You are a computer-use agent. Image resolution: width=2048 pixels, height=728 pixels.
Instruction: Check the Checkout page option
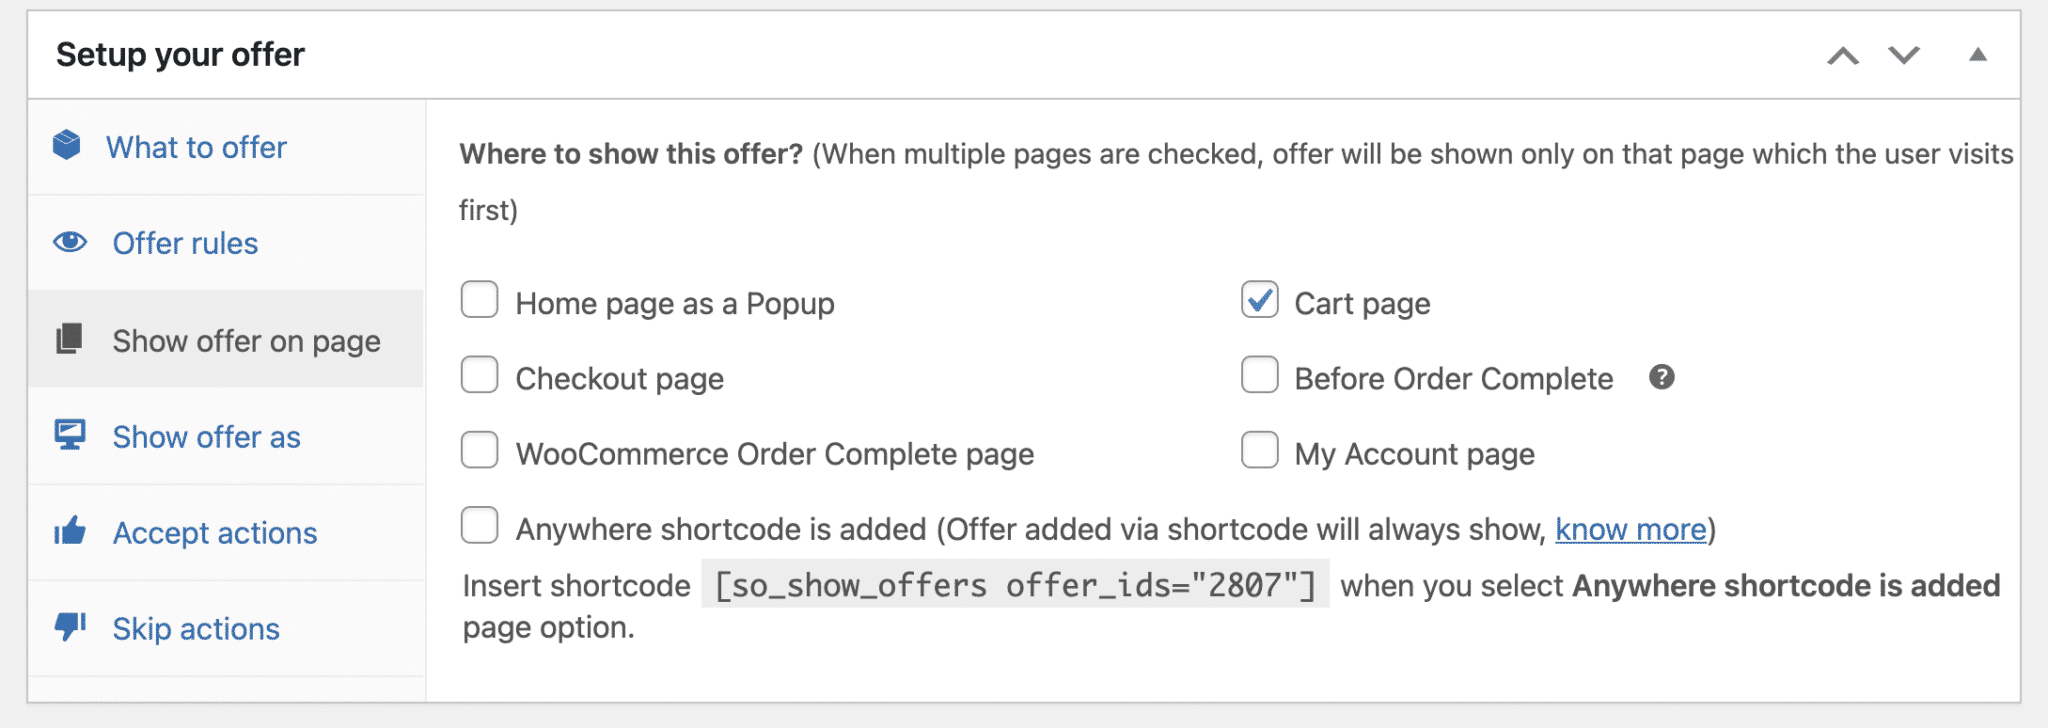click(x=480, y=376)
